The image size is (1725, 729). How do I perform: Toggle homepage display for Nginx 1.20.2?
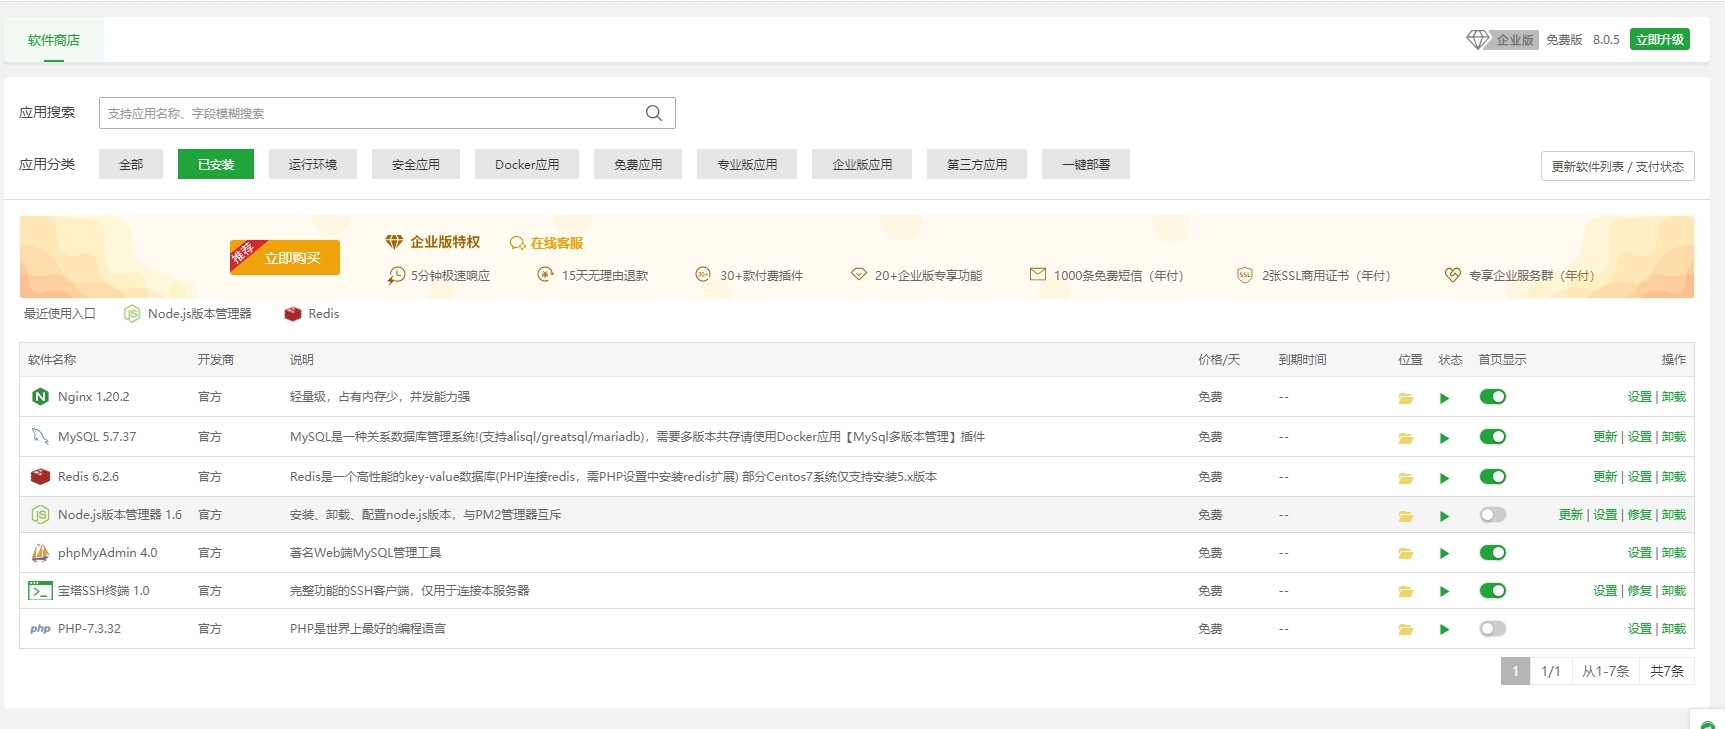point(1493,397)
